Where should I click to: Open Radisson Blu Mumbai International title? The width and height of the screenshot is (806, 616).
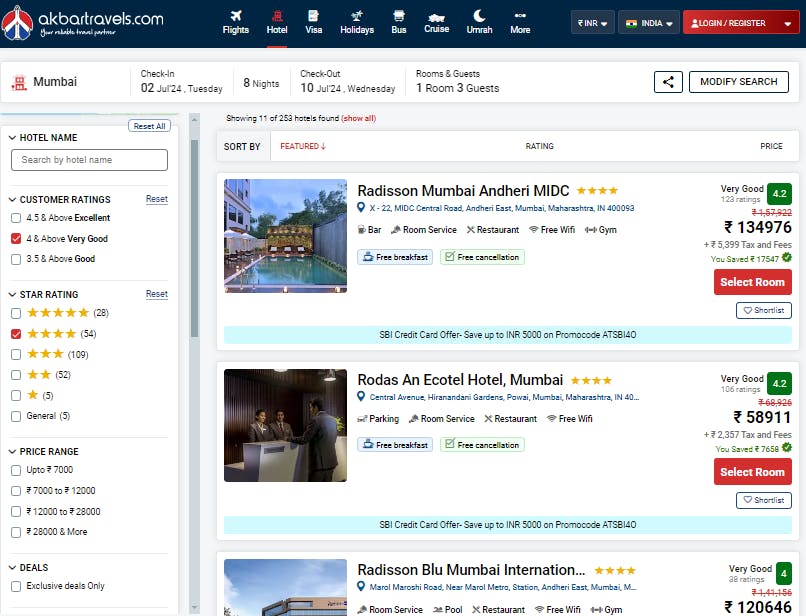pos(471,570)
